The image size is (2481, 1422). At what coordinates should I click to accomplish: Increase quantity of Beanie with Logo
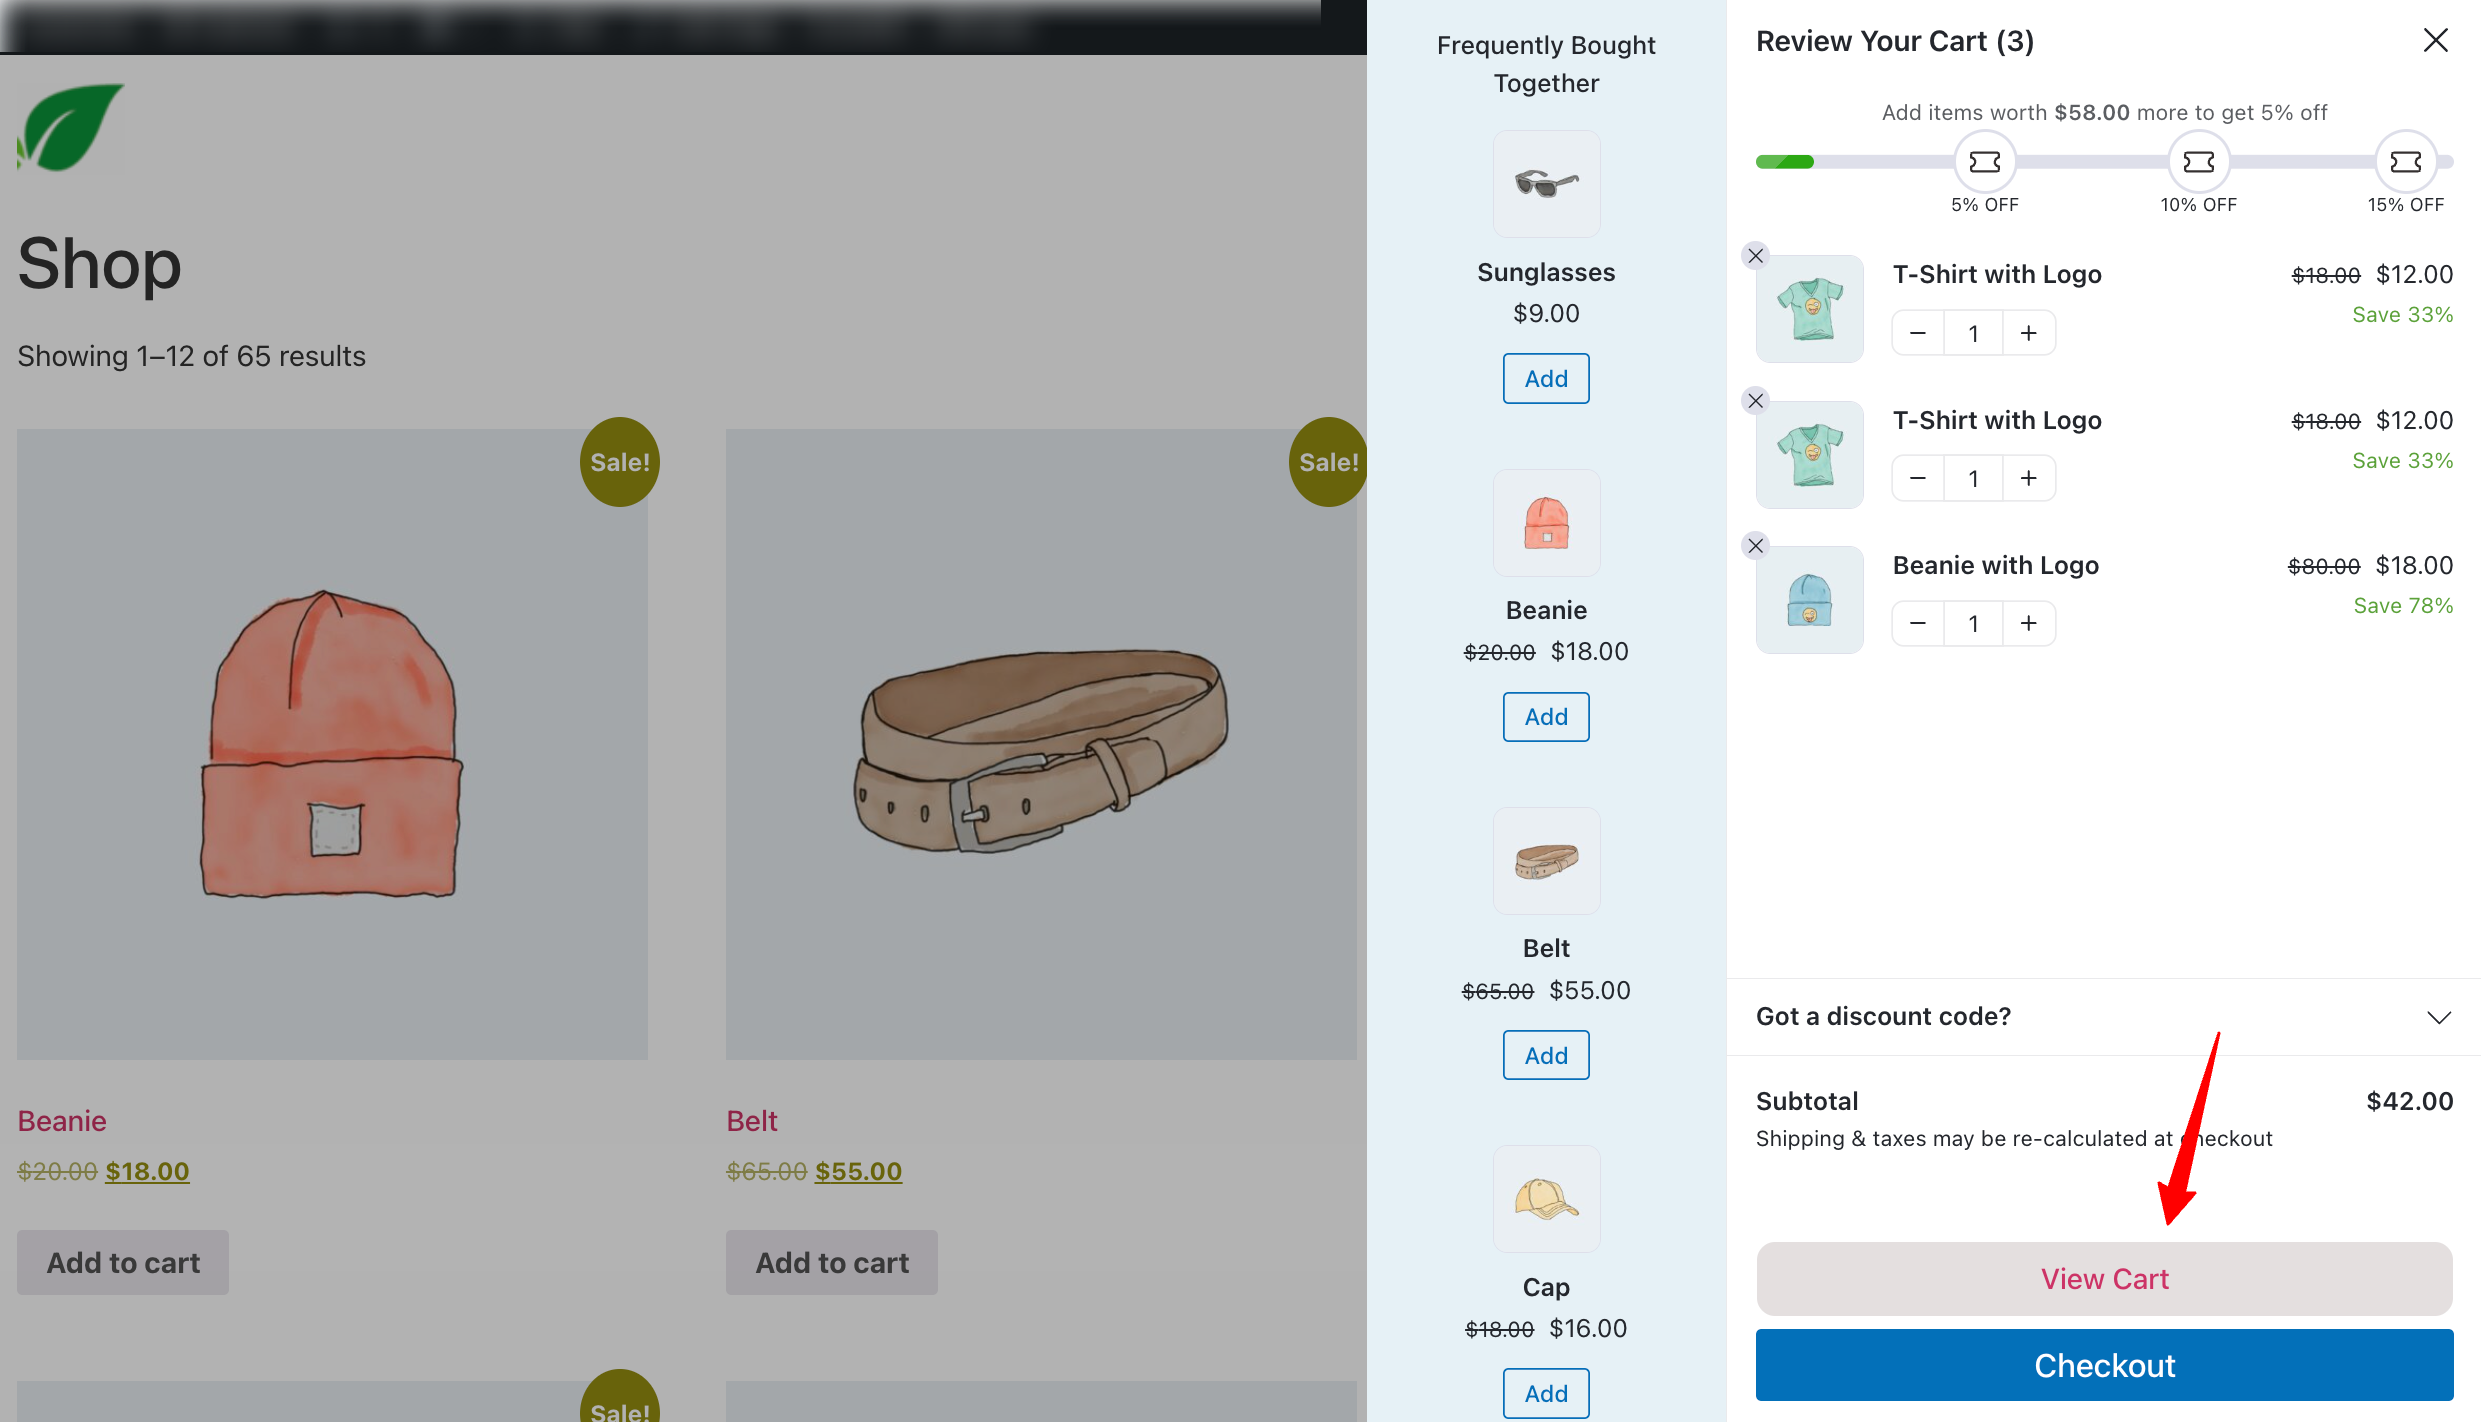(2029, 622)
